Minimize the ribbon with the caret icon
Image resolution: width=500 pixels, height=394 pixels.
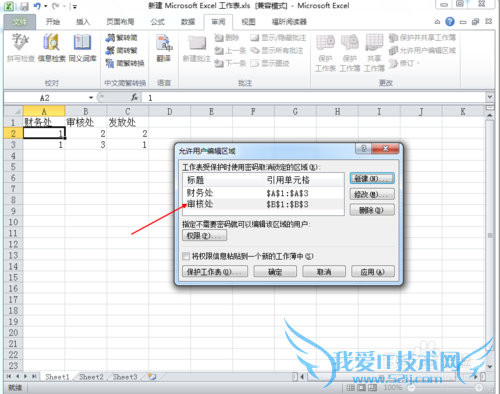437,22
